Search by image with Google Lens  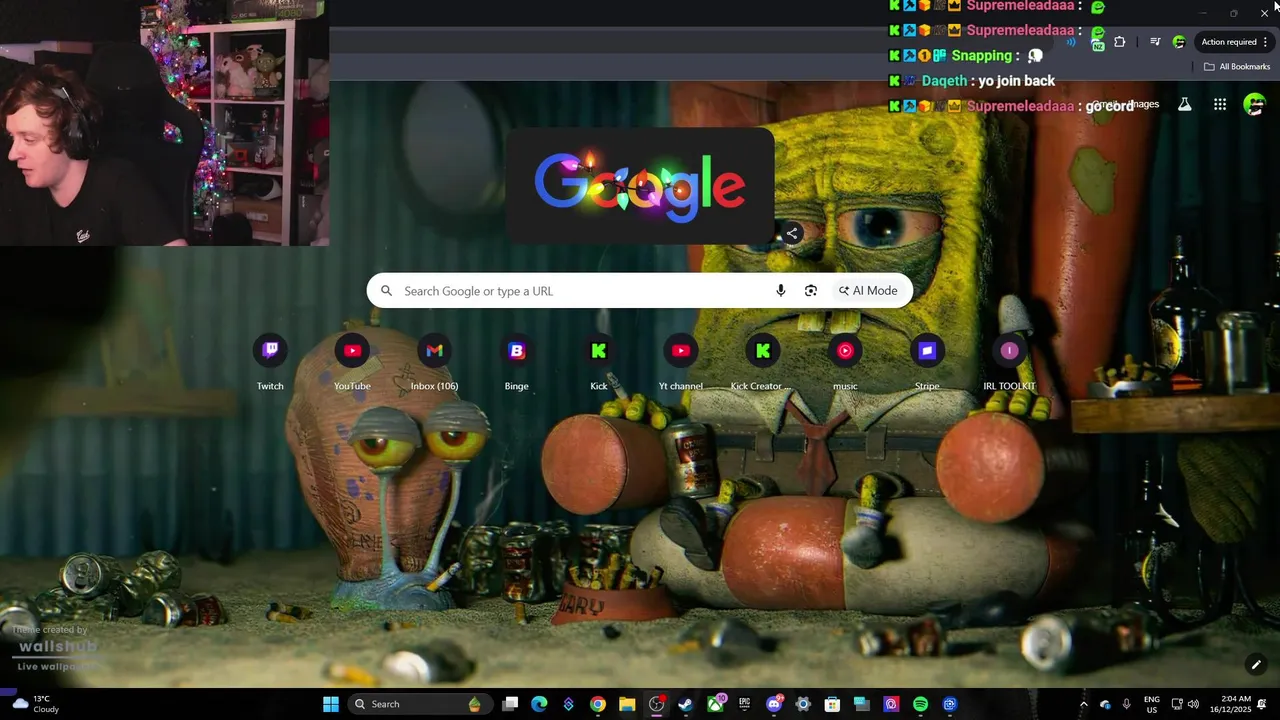tap(811, 291)
